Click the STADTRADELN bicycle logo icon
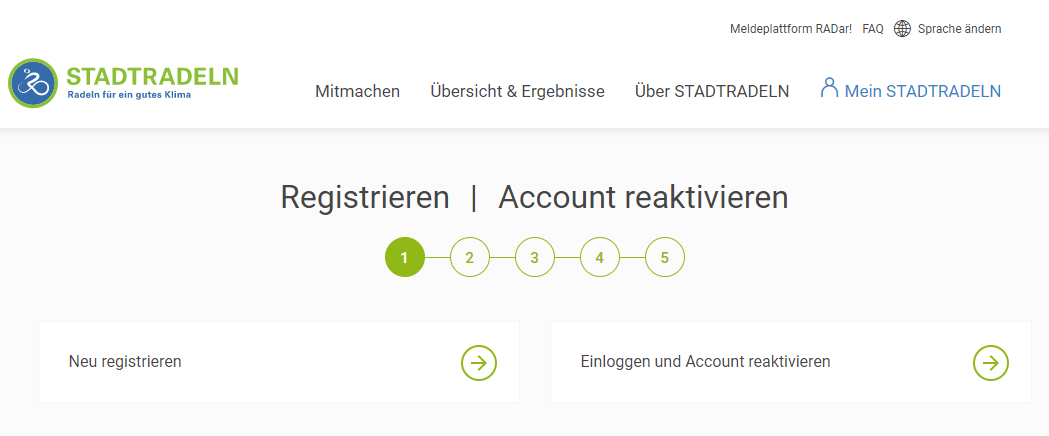Screen dimensions: 1049x436 coord(33,83)
